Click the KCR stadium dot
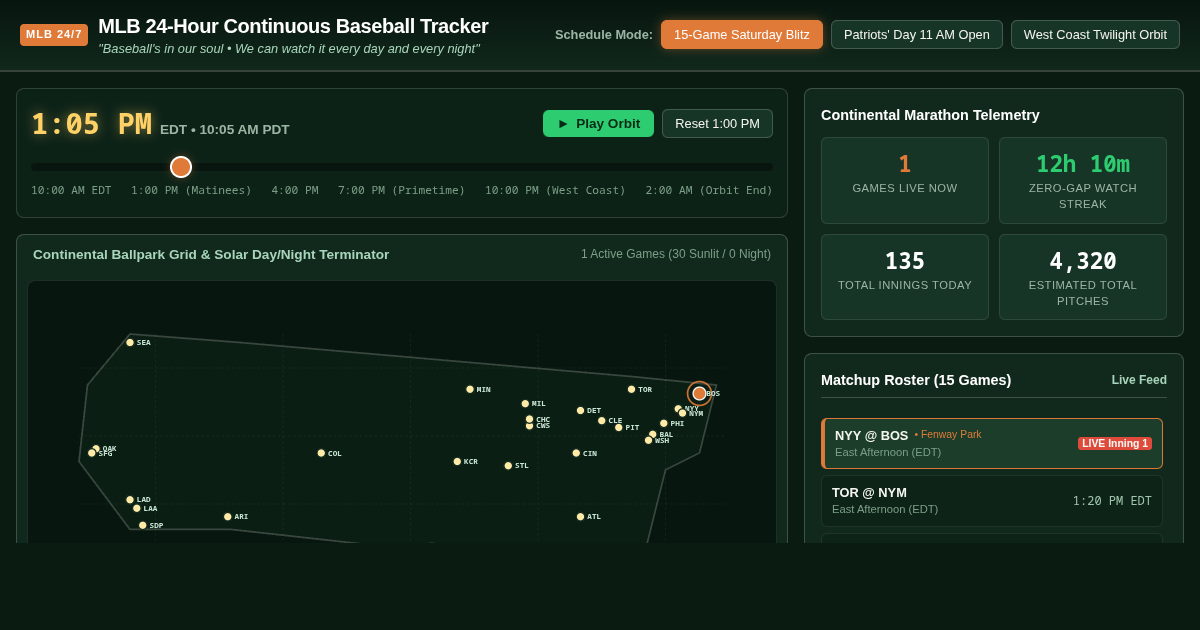The height and width of the screenshot is (630, 1200). tap(457, 462)
